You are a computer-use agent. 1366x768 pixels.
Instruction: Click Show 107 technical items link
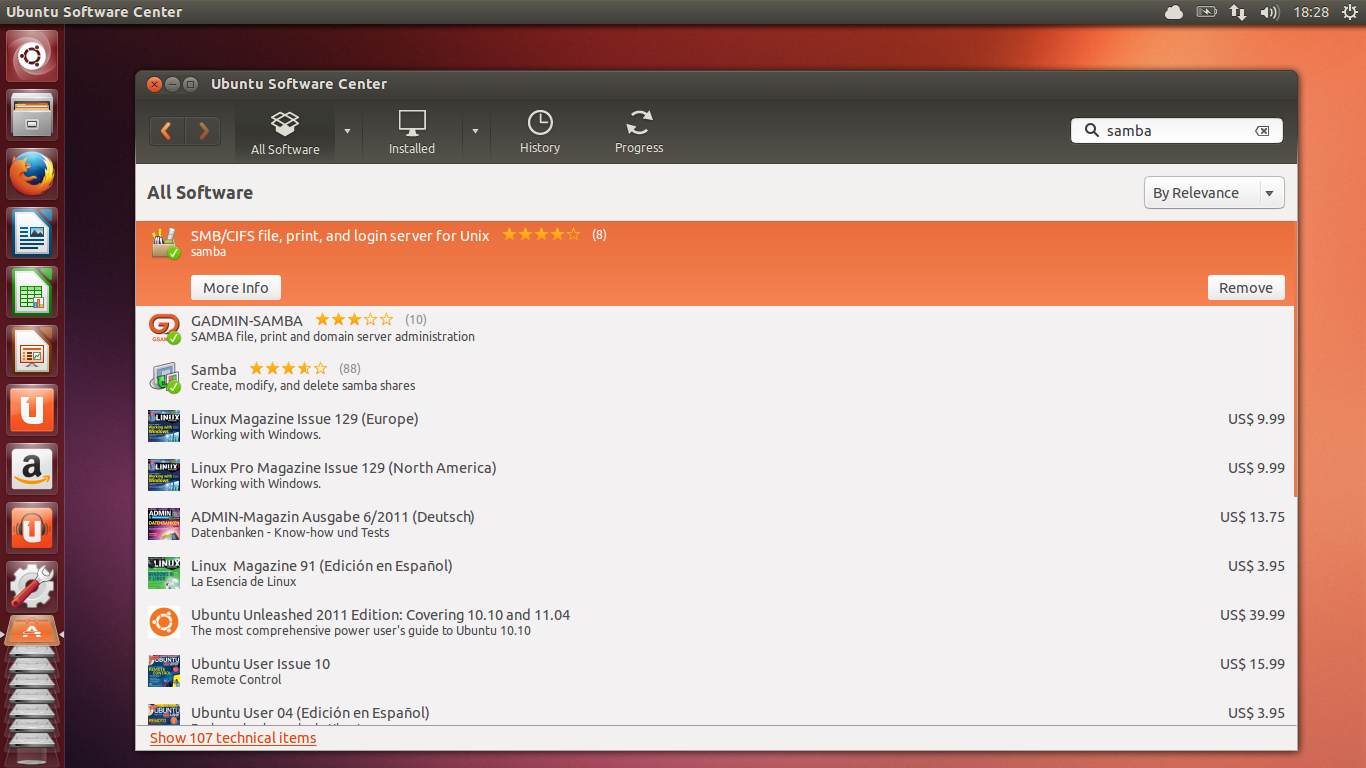[x=233, y=738]
